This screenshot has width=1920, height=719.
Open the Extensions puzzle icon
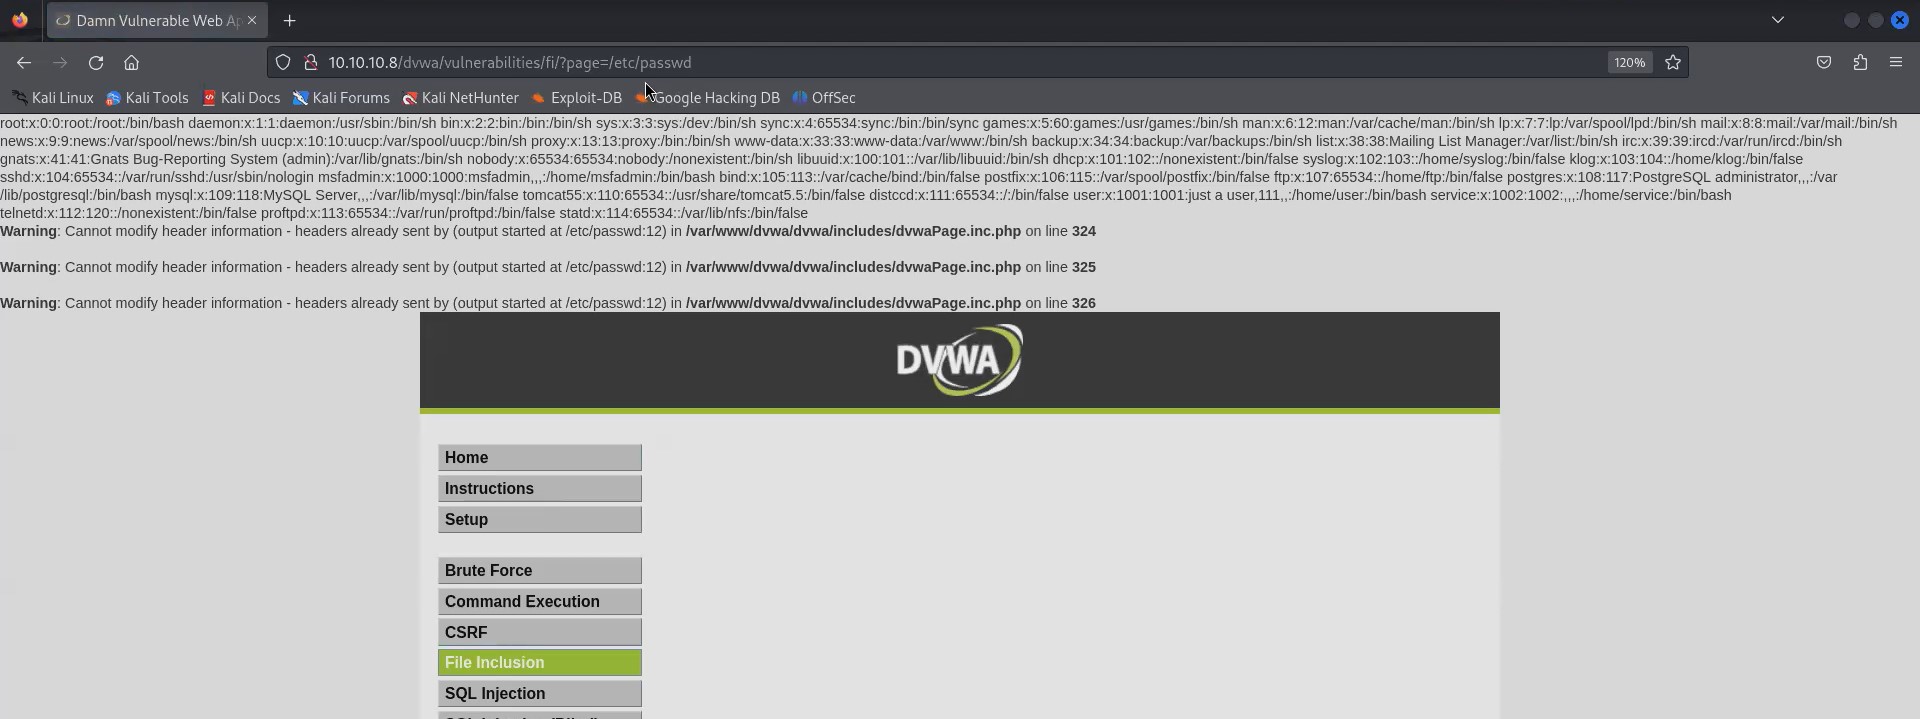tap(1860, 62)
